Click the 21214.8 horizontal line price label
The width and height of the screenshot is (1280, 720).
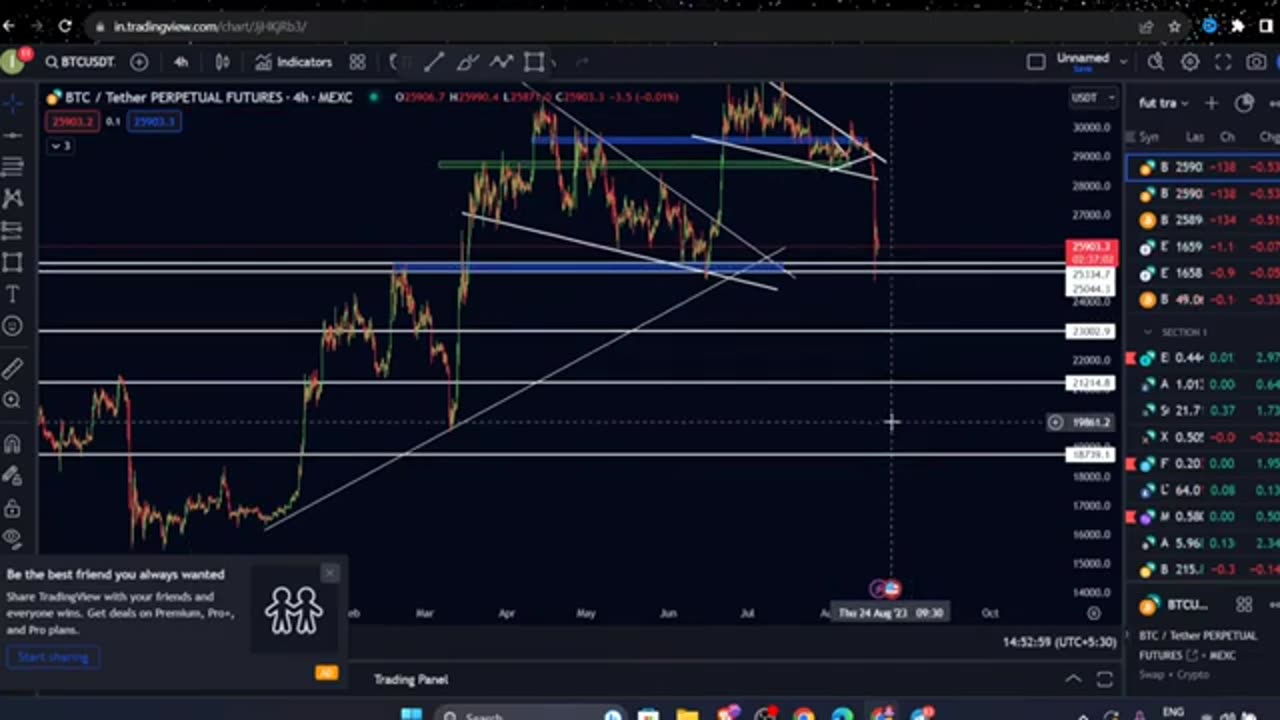1090,383
